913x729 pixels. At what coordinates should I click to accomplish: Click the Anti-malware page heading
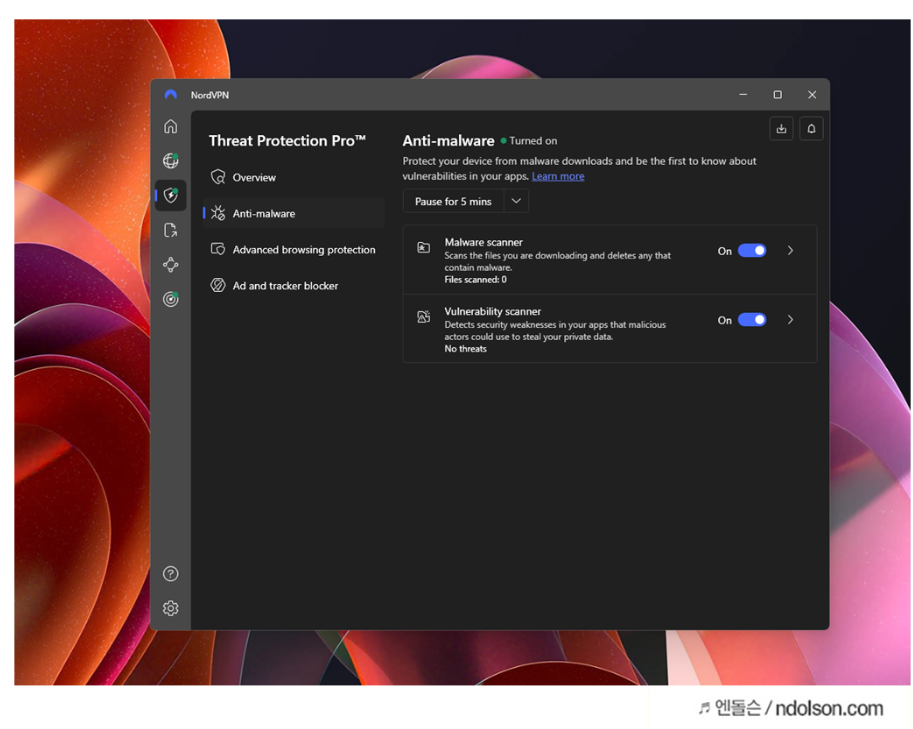(x=448, y=141)
